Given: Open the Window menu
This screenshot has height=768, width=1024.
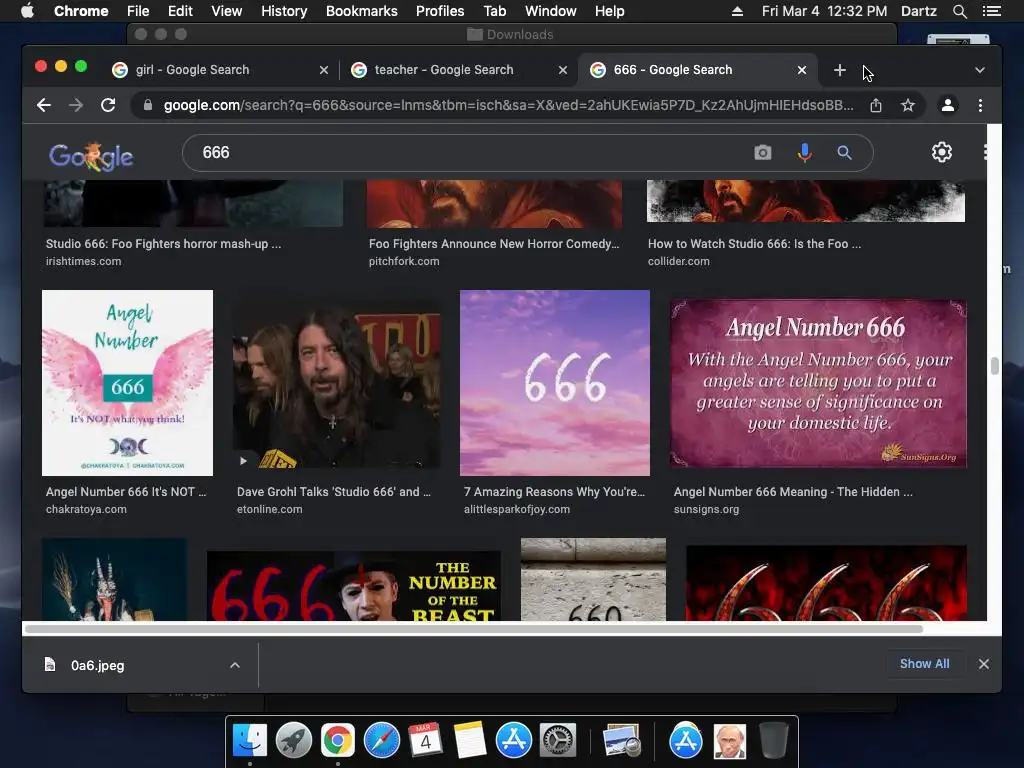Looking at the screenshot, I should (551, 11).
